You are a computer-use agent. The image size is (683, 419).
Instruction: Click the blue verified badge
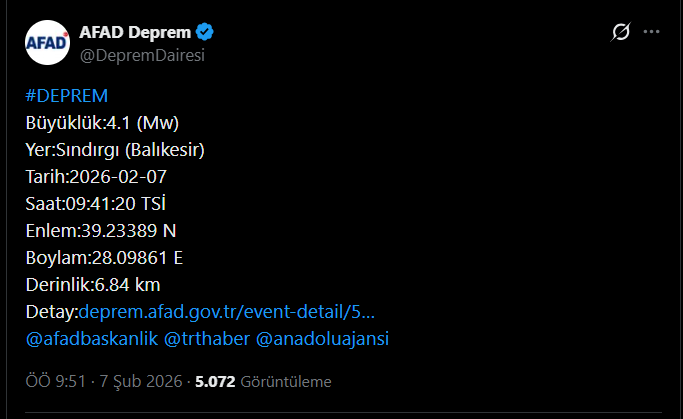click(x=205, y=33)
